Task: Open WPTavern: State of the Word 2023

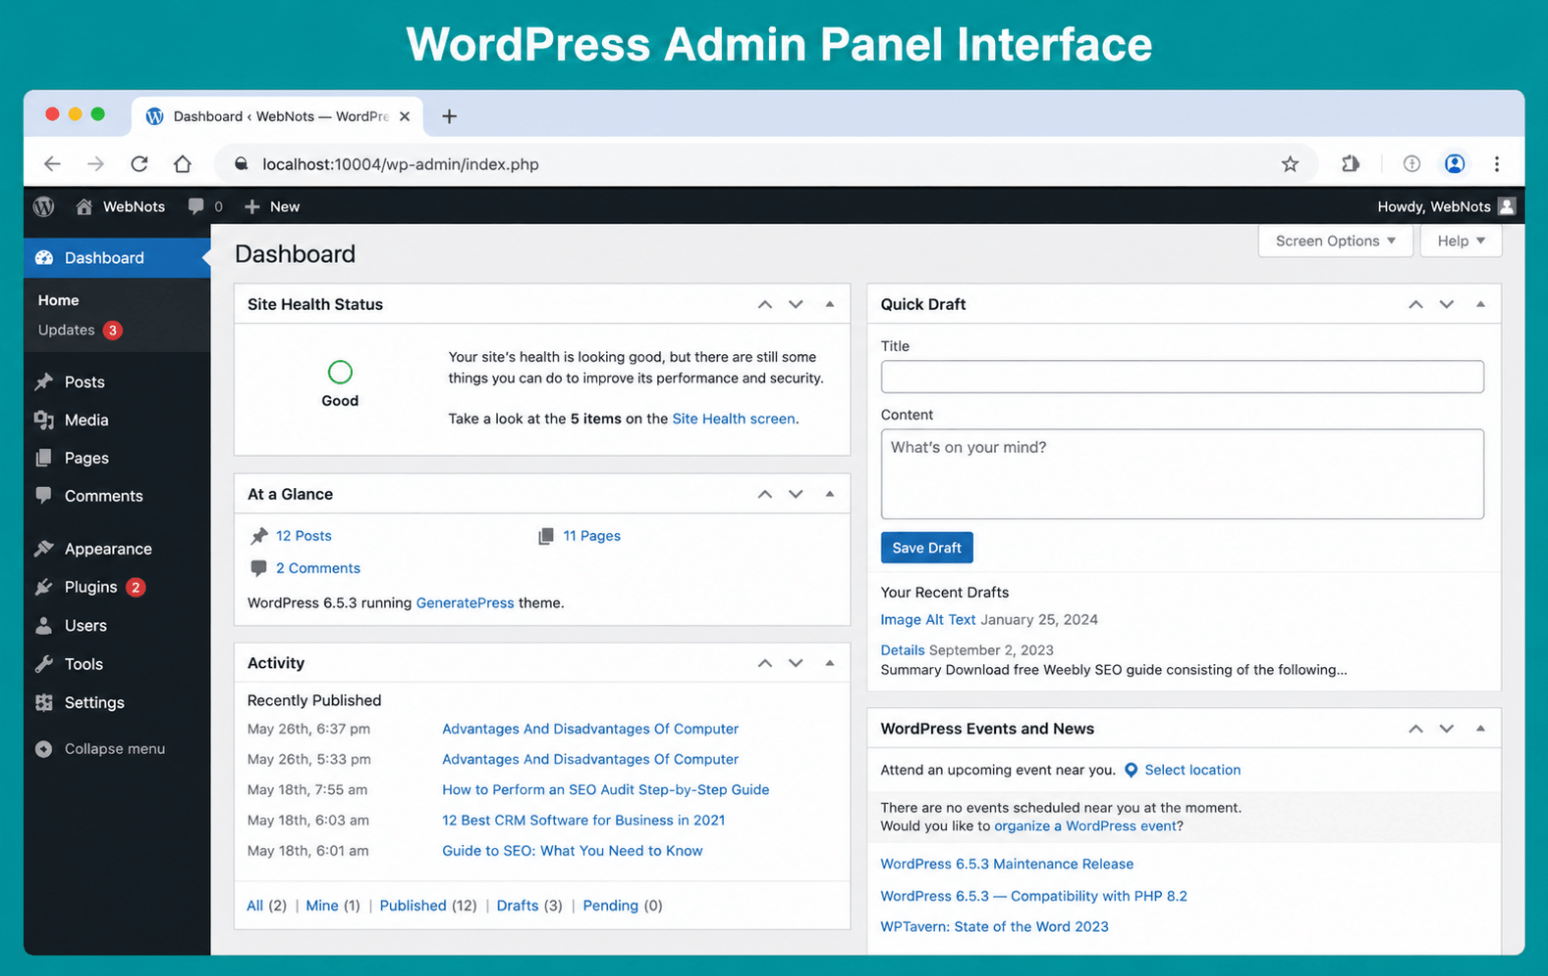Action: 994,927
